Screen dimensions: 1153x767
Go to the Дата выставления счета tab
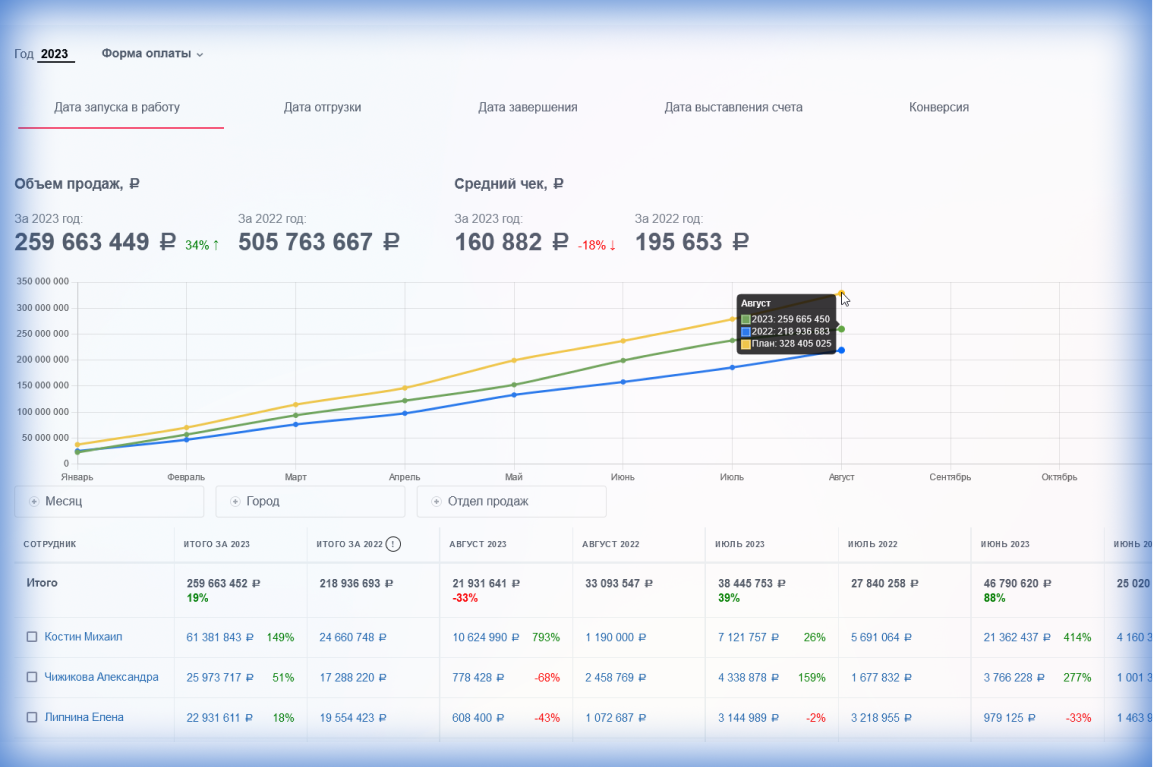pos(733,107)
